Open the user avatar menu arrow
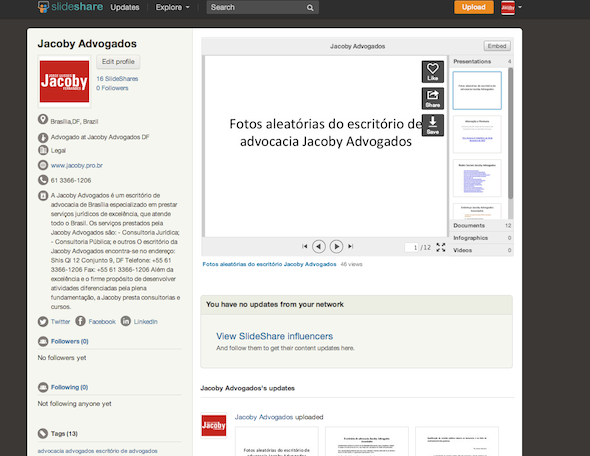Viewport: 590px width, 456px height. [520, 7]
